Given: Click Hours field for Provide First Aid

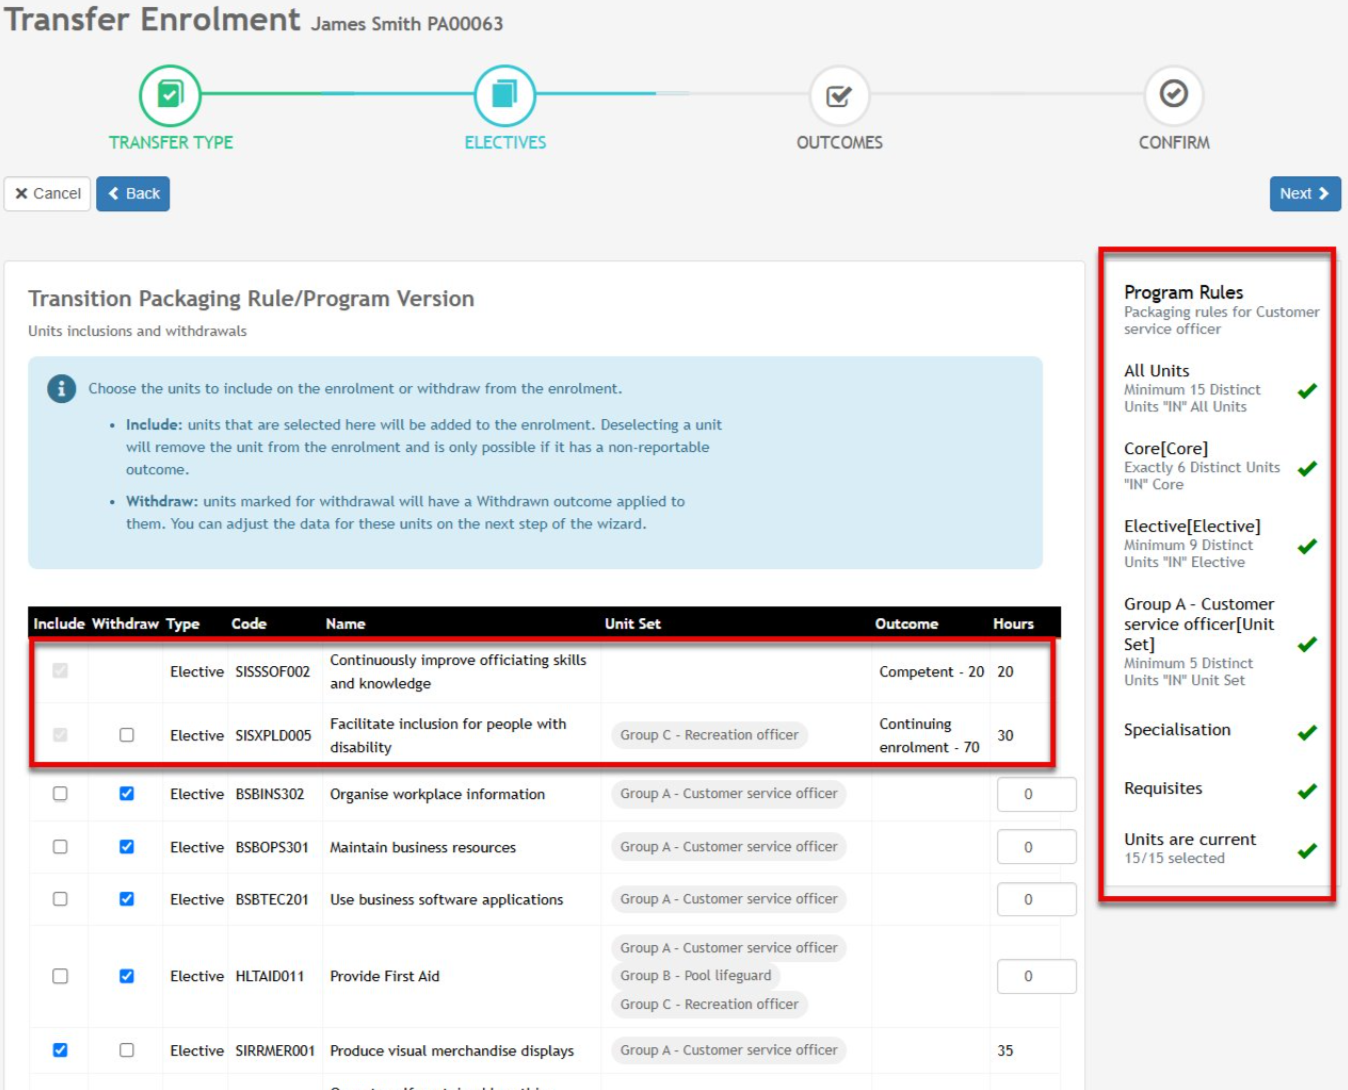Looking at the screenshot, I should pos(1037,976).
